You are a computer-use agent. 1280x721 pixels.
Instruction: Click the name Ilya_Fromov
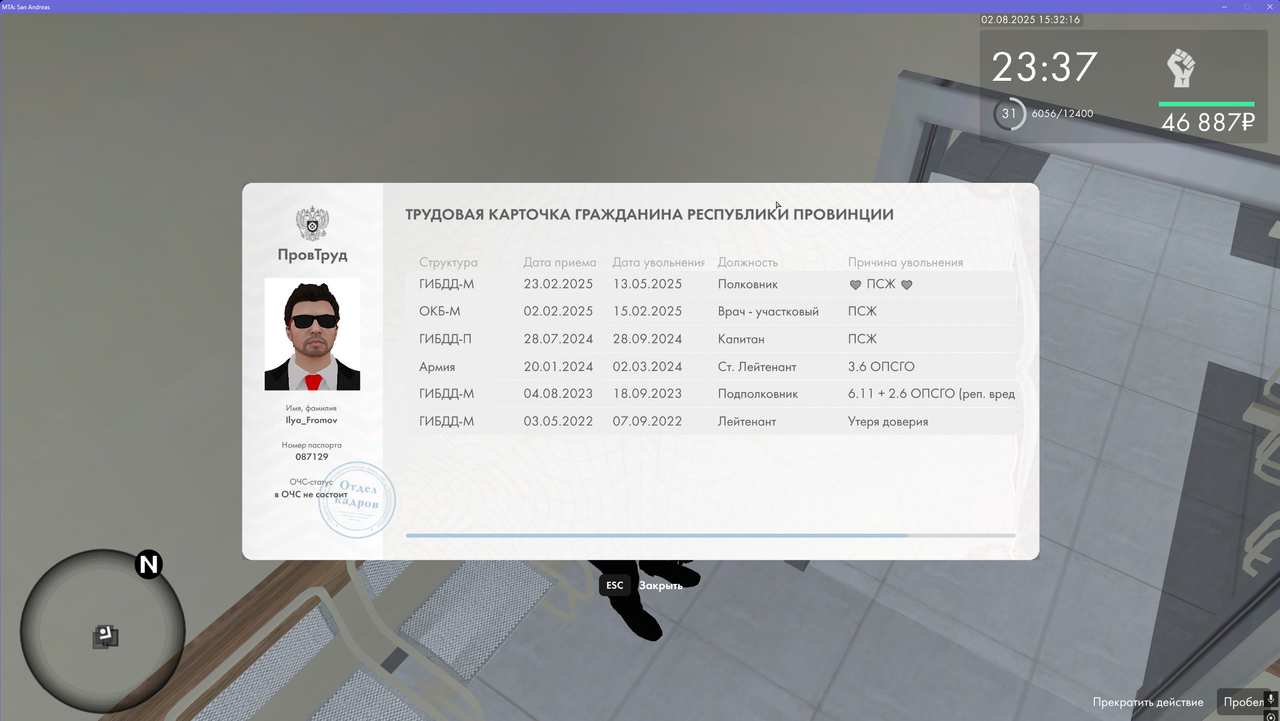coord(312,420)
